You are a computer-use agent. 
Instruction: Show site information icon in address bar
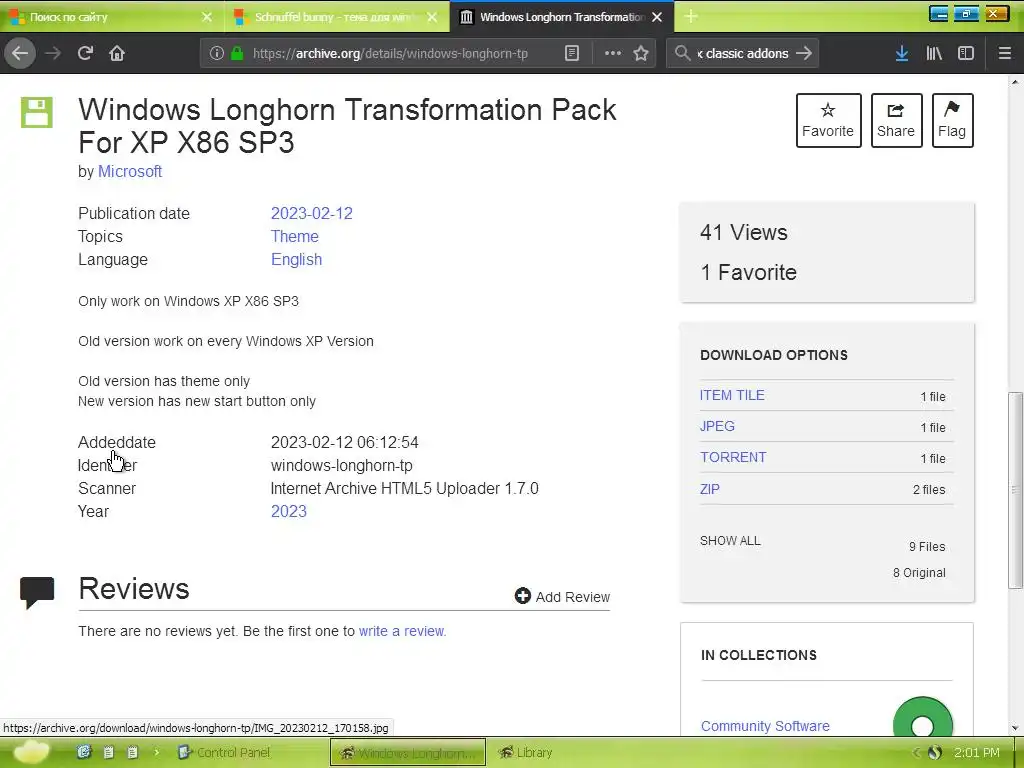pos(217,53)
